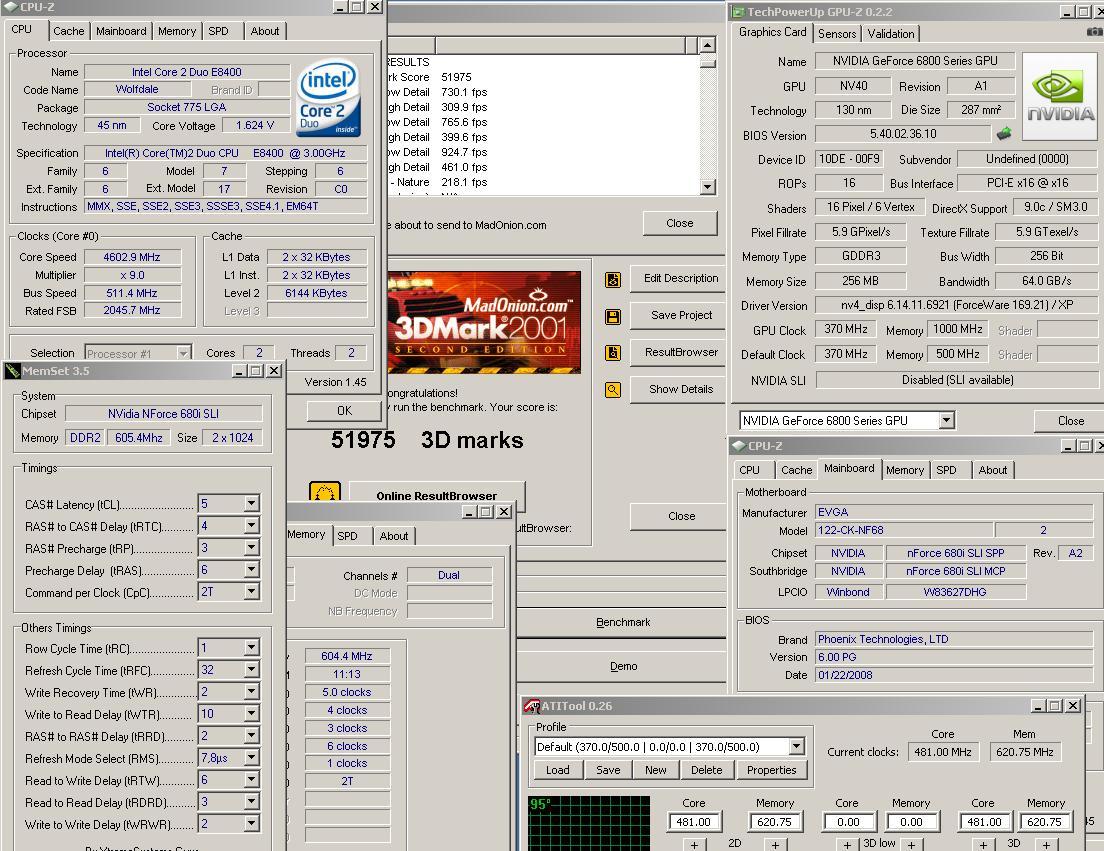The height and width of the screenshot is (851, 1104).
Task: Click OK in the top-left CPU-Z window
Action: [x=344, y=411]
